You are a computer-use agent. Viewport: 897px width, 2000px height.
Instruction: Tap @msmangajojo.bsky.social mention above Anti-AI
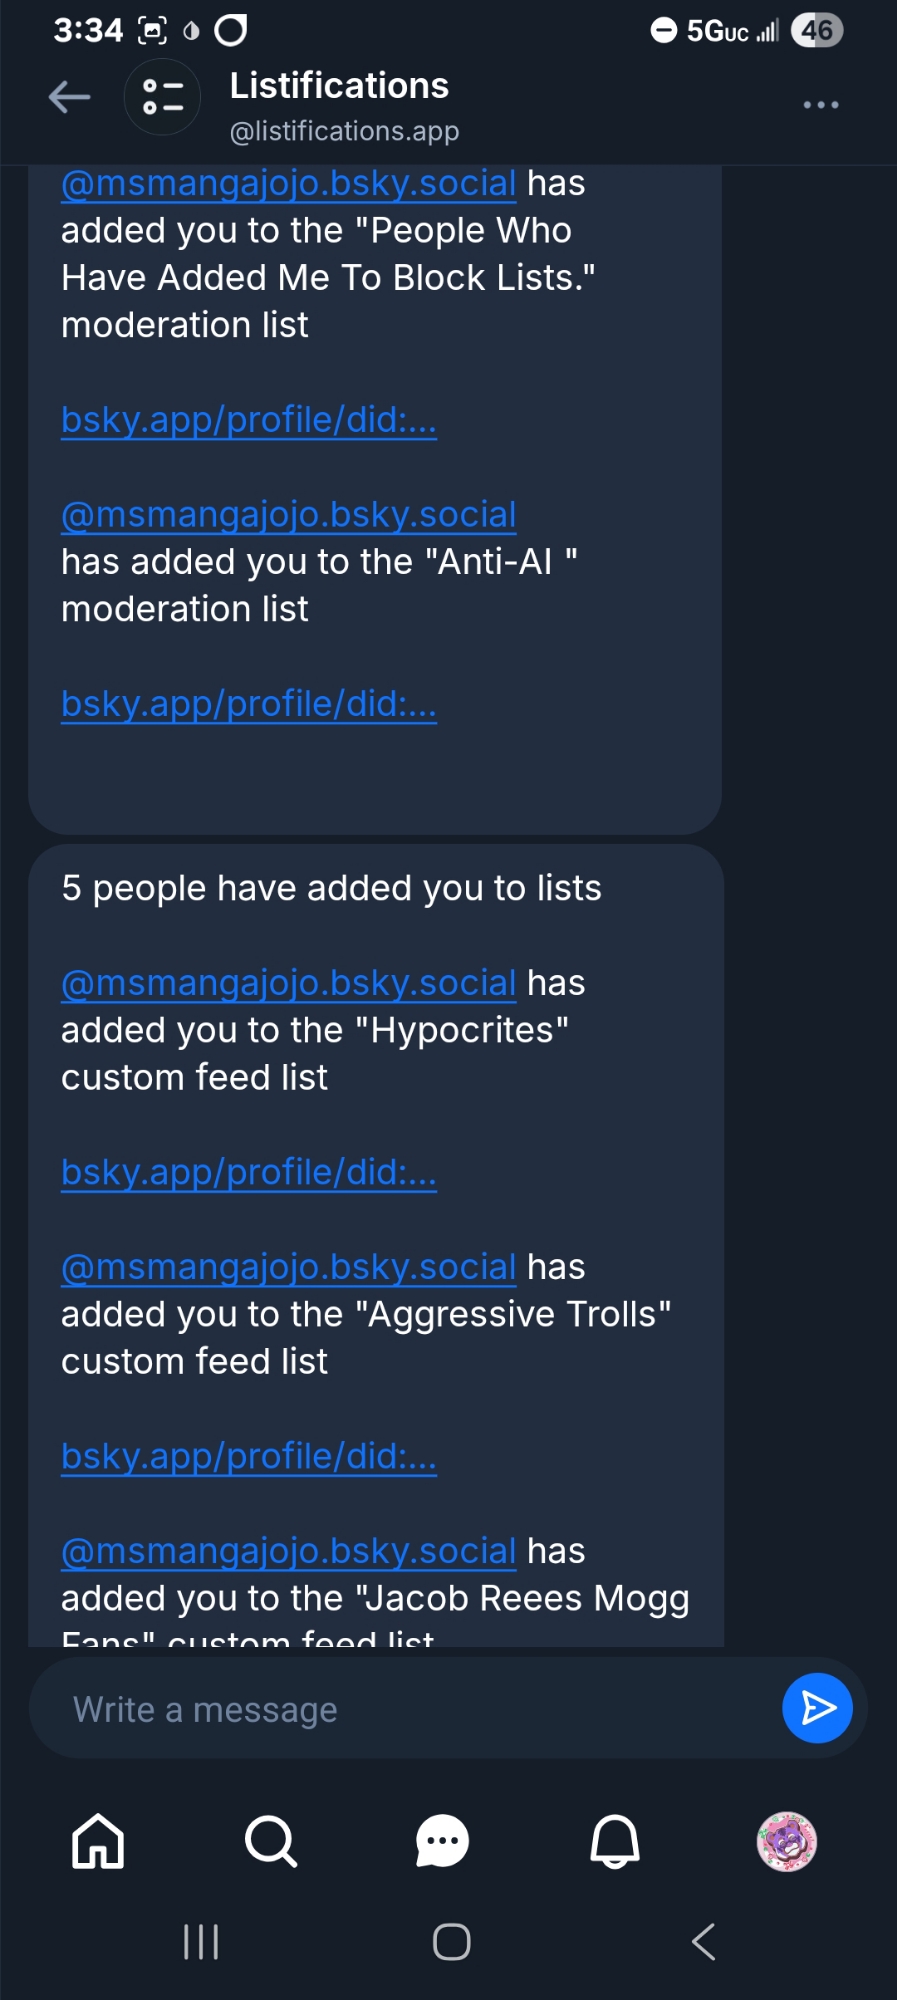pos(288,514)
